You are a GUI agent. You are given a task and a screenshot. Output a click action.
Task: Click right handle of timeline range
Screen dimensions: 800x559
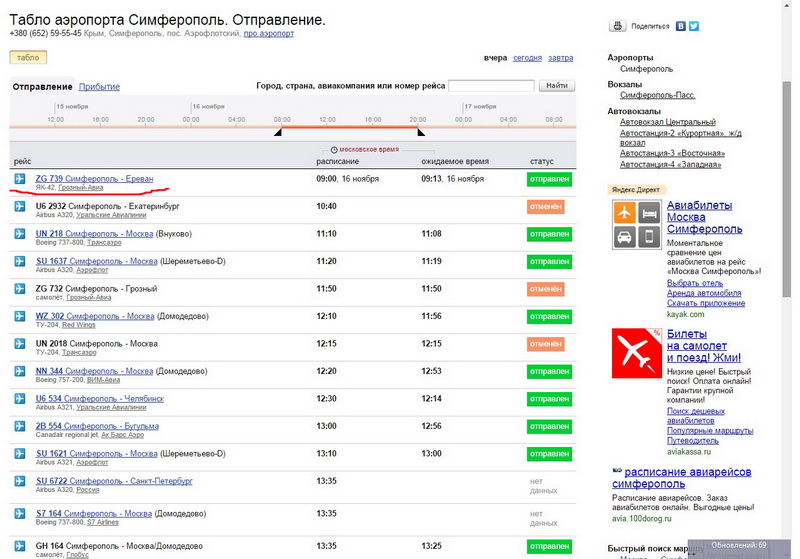pyautogui.click(x=421, y=133)
